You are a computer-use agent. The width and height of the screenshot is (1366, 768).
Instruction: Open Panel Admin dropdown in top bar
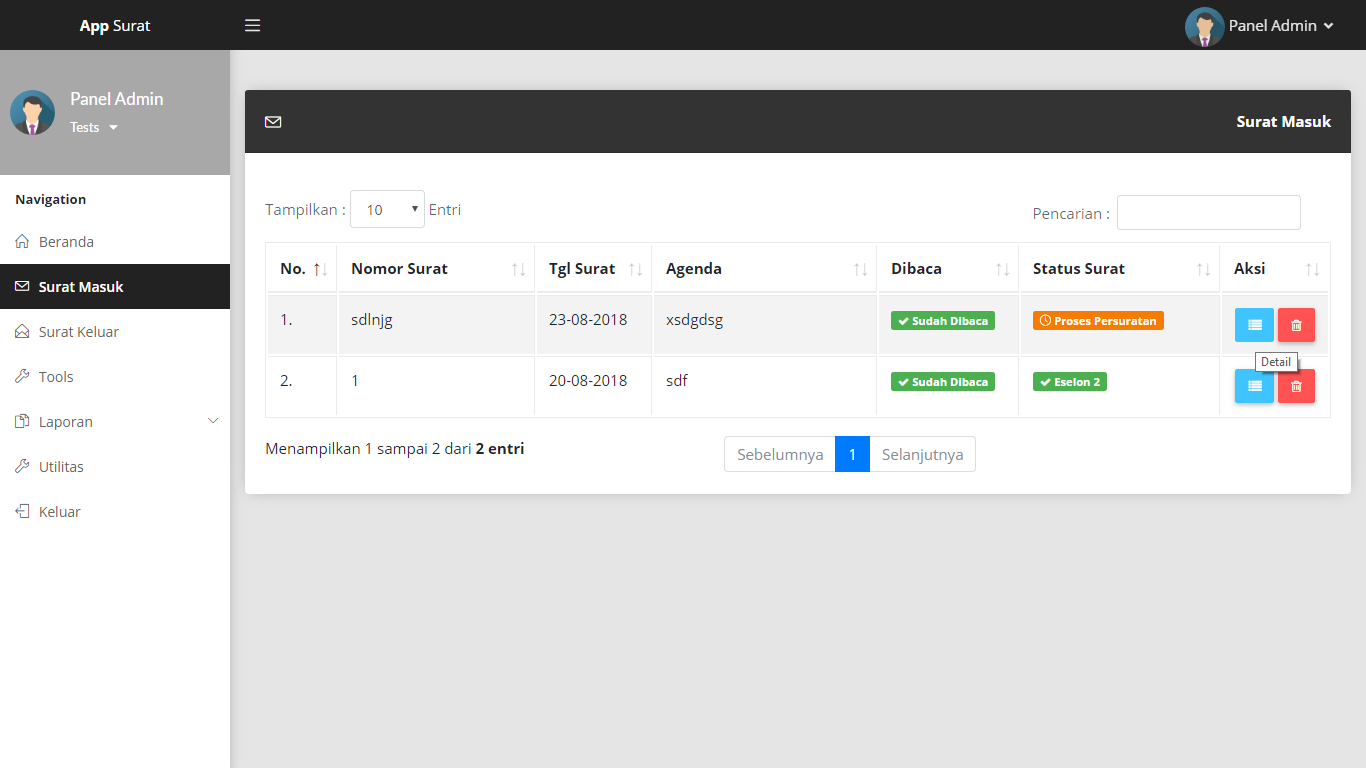(x=1260, y=26)
